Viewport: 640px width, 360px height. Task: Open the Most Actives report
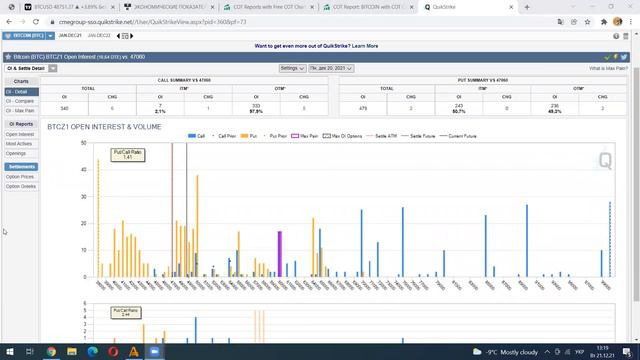click(21, 144)
